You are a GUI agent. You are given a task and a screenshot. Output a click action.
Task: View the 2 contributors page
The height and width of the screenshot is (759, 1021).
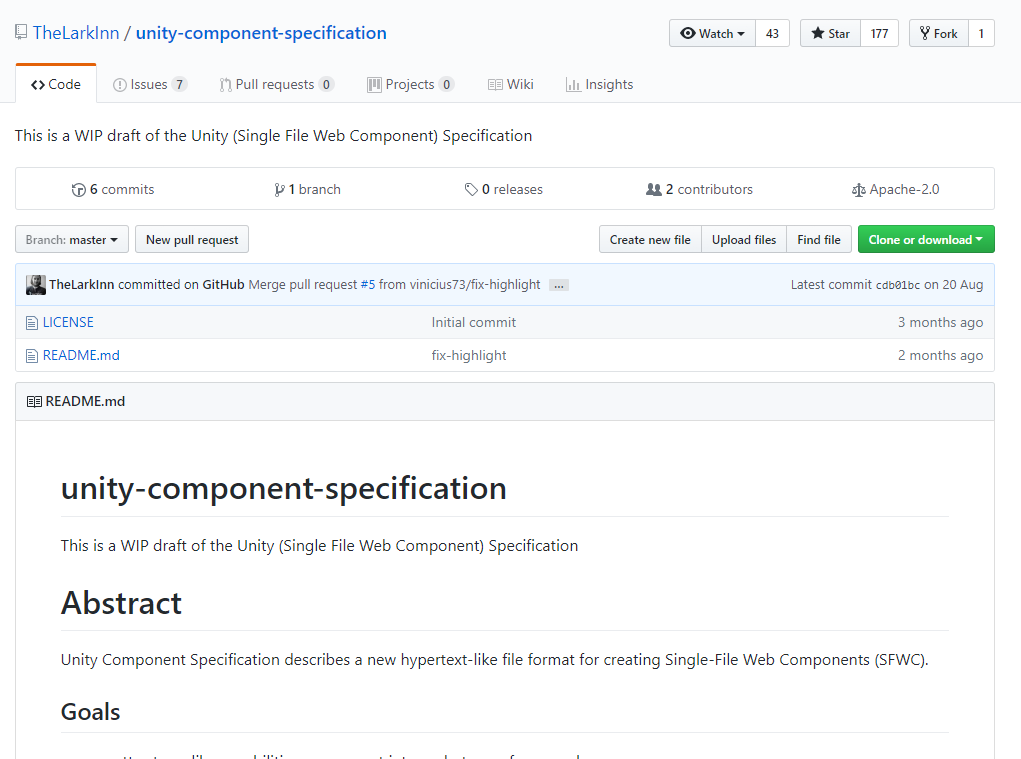[699, 189]
